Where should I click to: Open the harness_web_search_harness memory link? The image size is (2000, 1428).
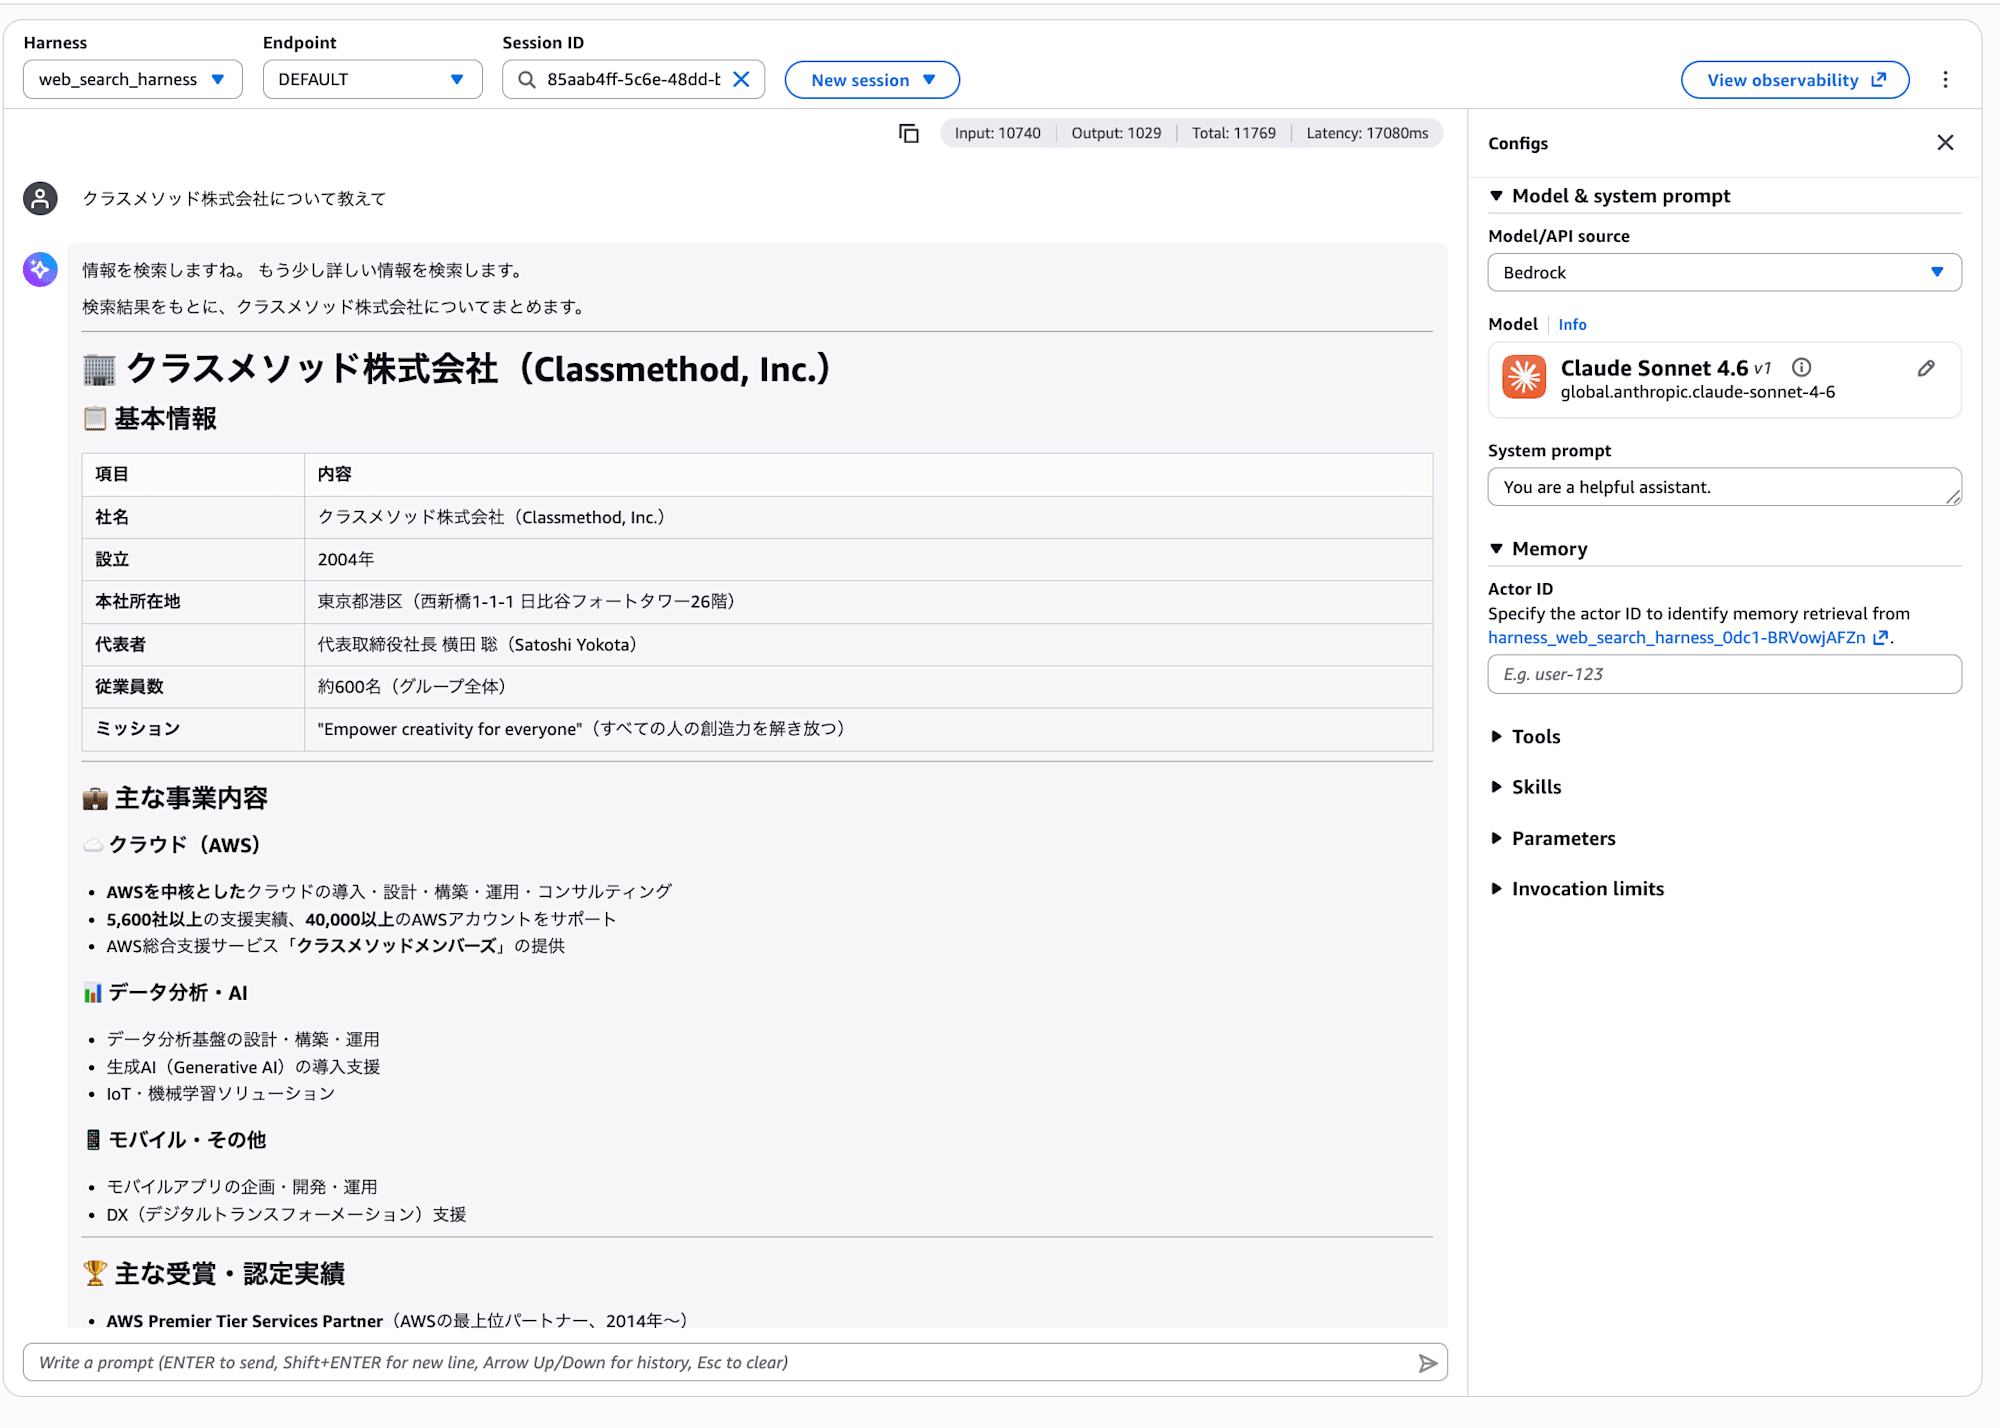[x=1676, y=638]
